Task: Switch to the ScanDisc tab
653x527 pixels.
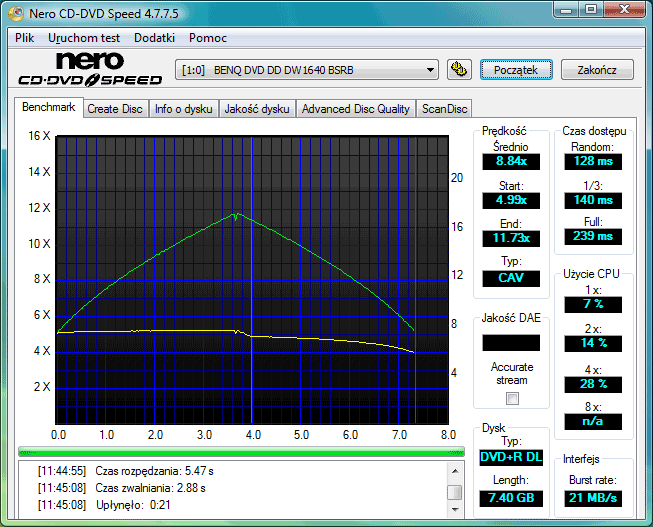Action: click(x=444, y=109)
